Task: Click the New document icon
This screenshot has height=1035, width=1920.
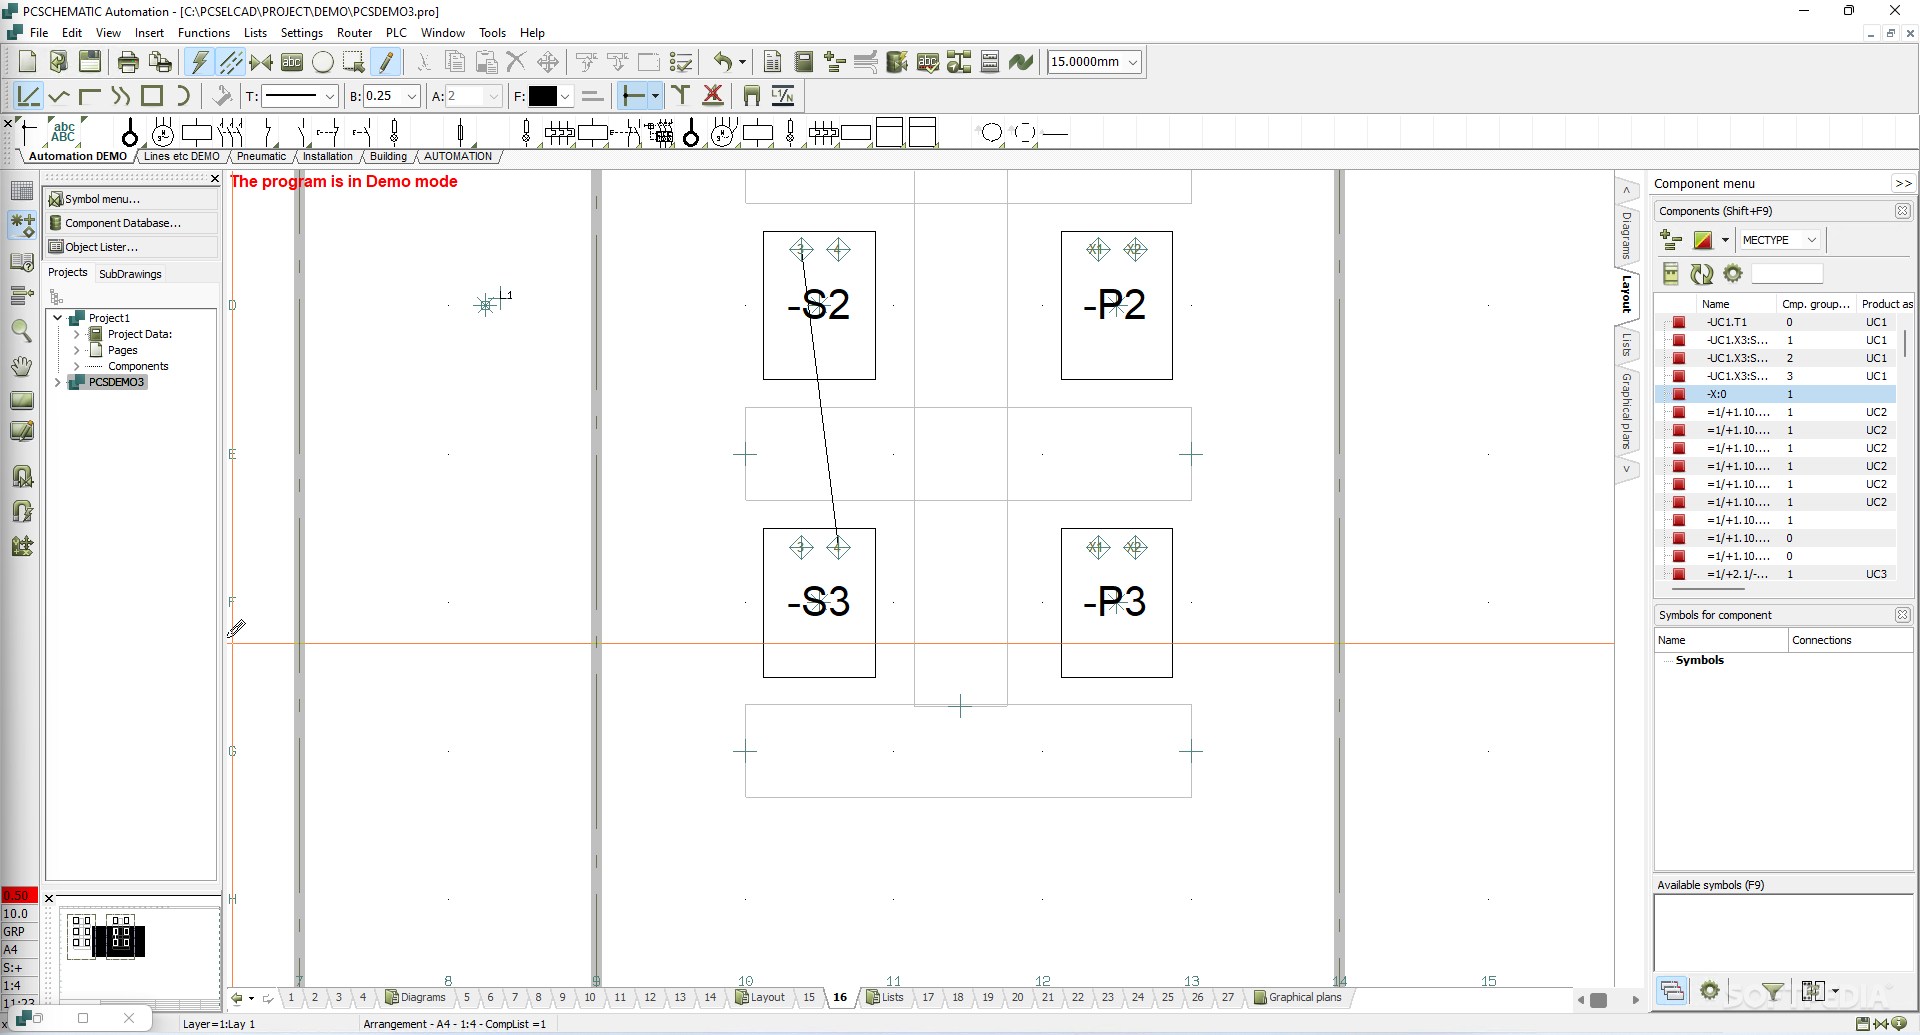Action: [27, 62]
